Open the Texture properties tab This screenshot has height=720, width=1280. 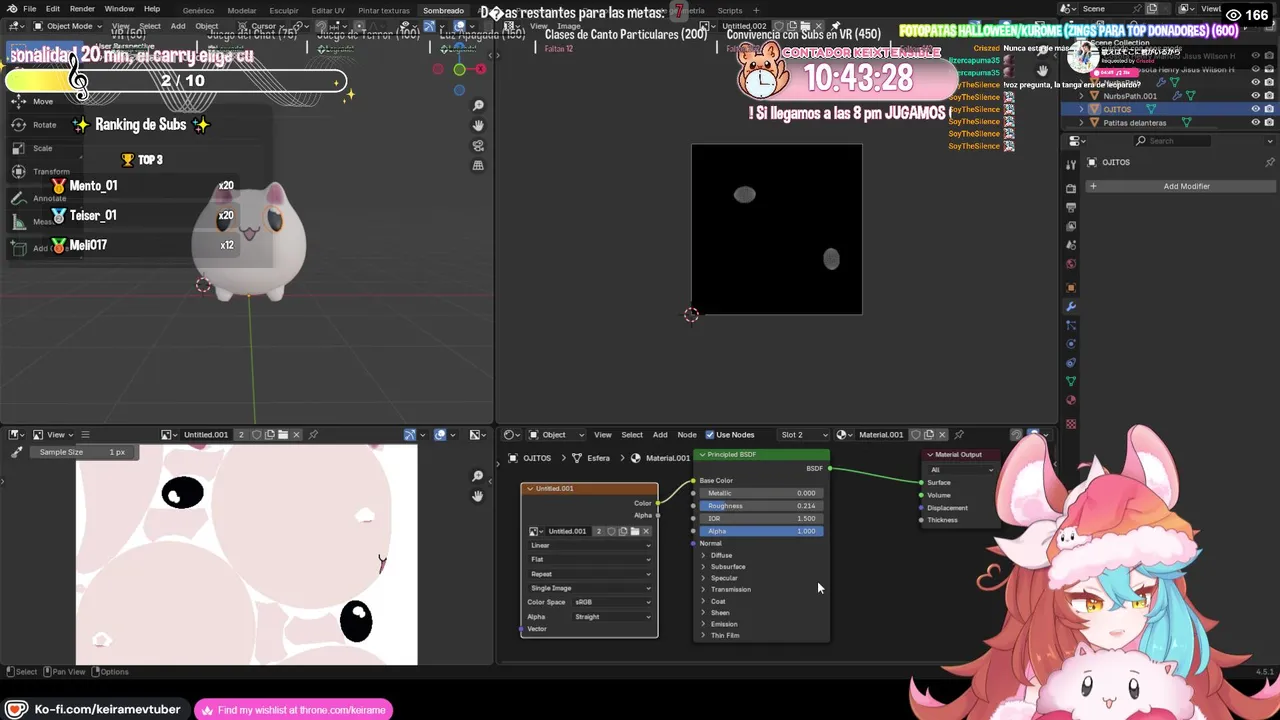coord(1071,424)
